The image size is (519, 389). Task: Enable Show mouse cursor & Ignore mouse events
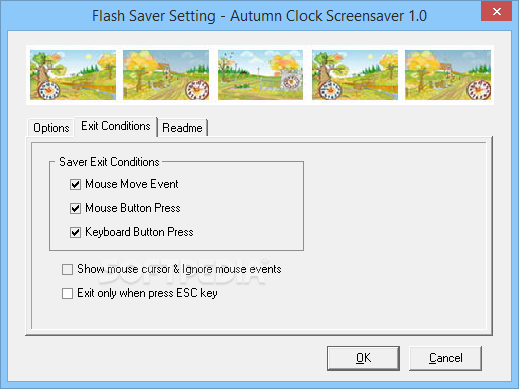point(67,269)
